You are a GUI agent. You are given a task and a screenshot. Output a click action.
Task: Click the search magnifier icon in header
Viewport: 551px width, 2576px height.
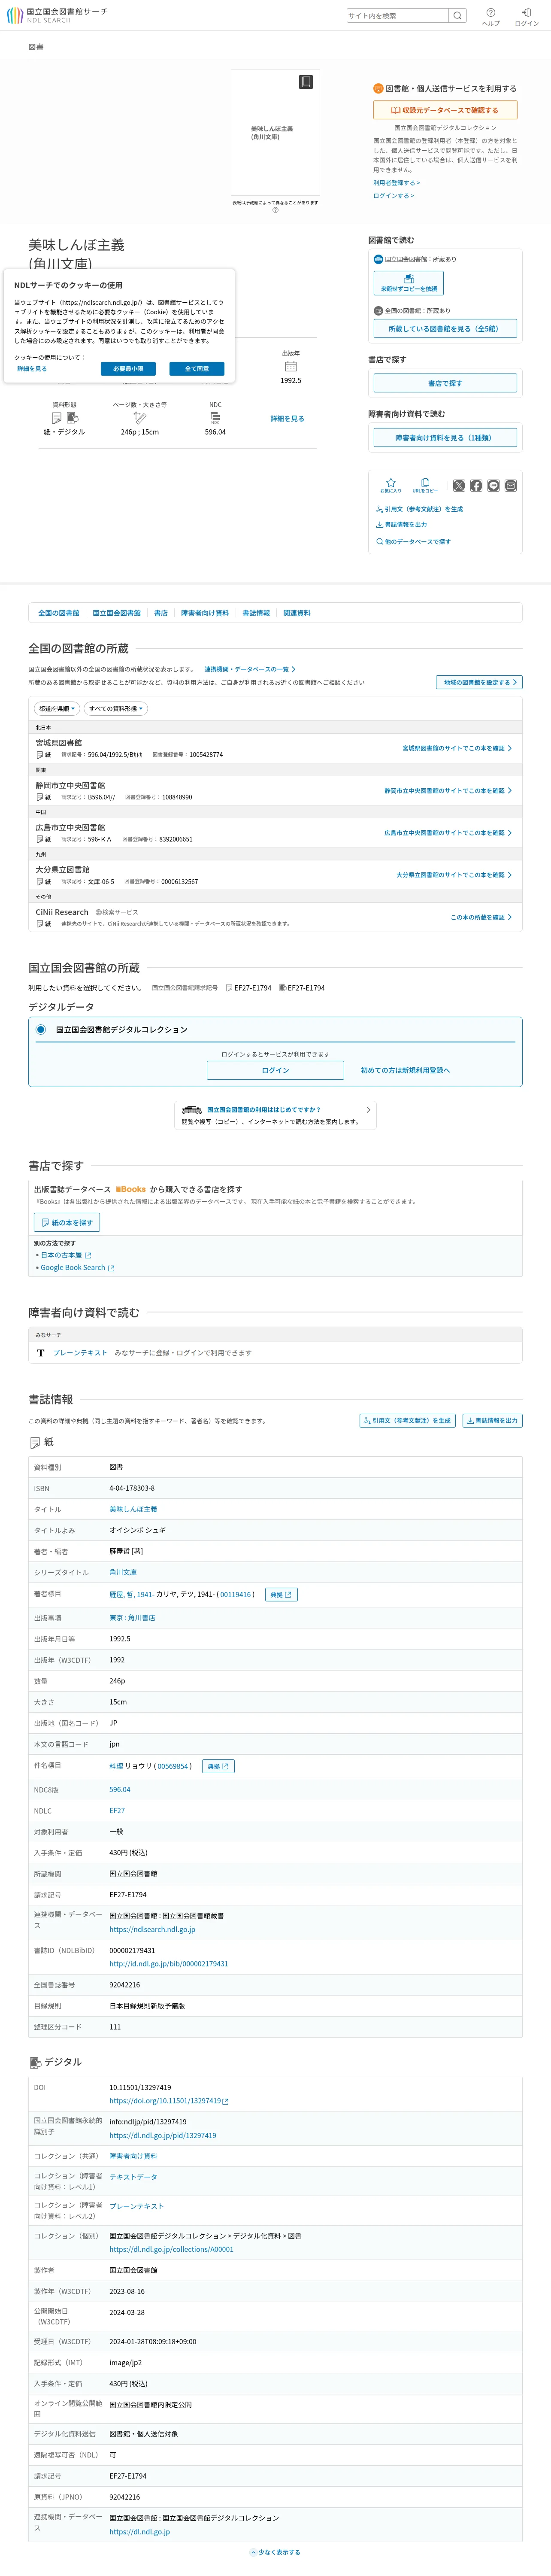click(457, 15)
